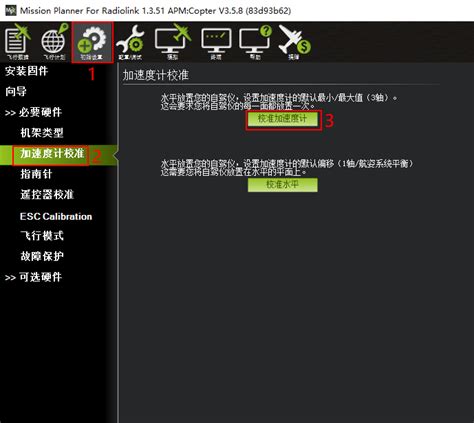The width and height of the screenshot is (474, 423).
Task: Open the 帮助 help monitor icon
Action: click(255, 42)
